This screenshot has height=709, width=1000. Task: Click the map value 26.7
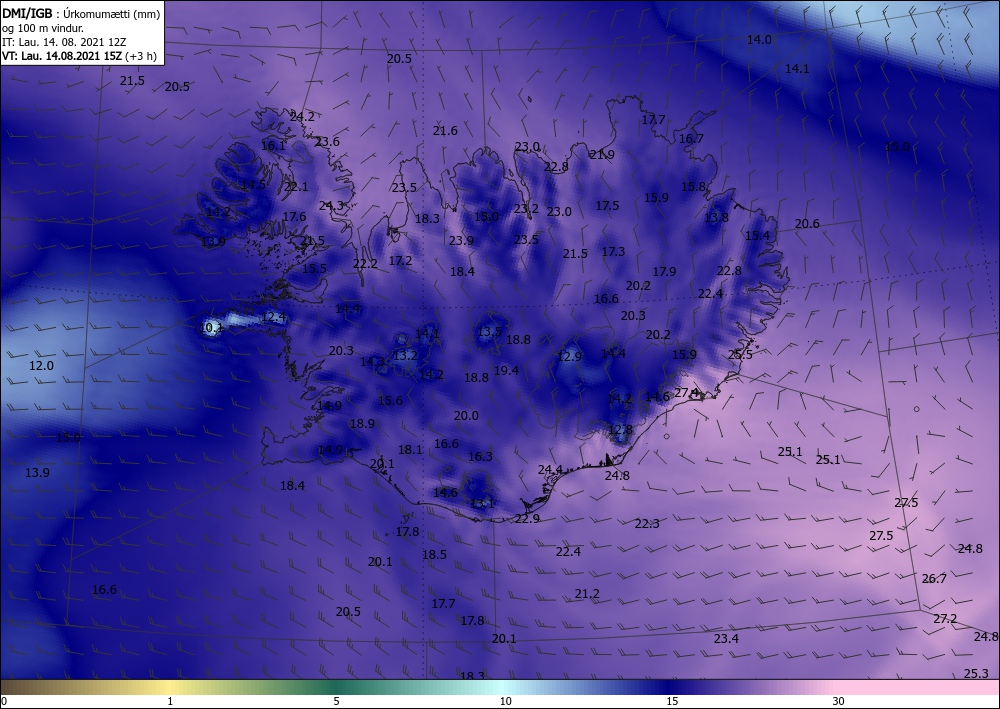(x=934, y=579)
